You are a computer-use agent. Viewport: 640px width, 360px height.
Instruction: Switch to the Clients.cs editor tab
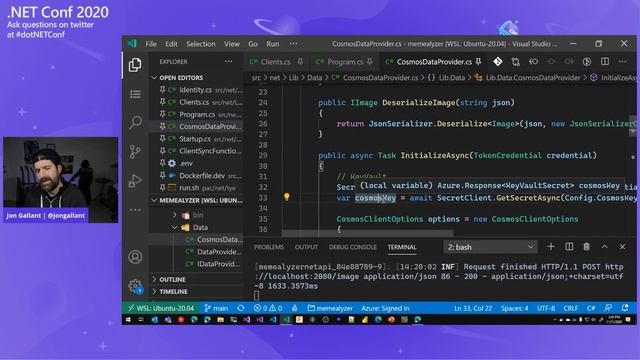276,62
